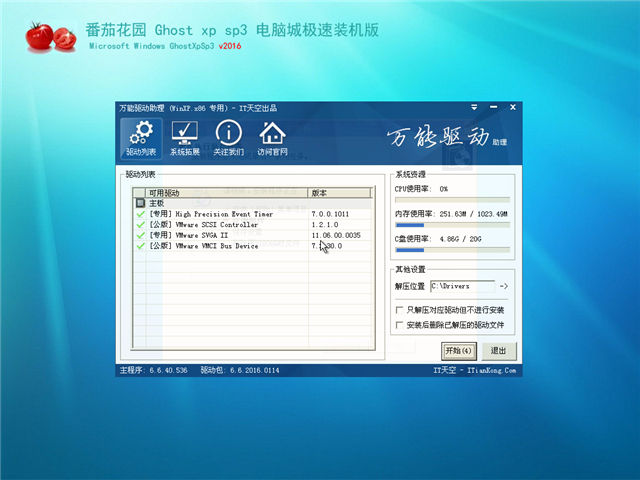The image size is (640, 480).
Task: Enable 安装后删除已解压的驱动文件 option
Action: pos(400,325)
